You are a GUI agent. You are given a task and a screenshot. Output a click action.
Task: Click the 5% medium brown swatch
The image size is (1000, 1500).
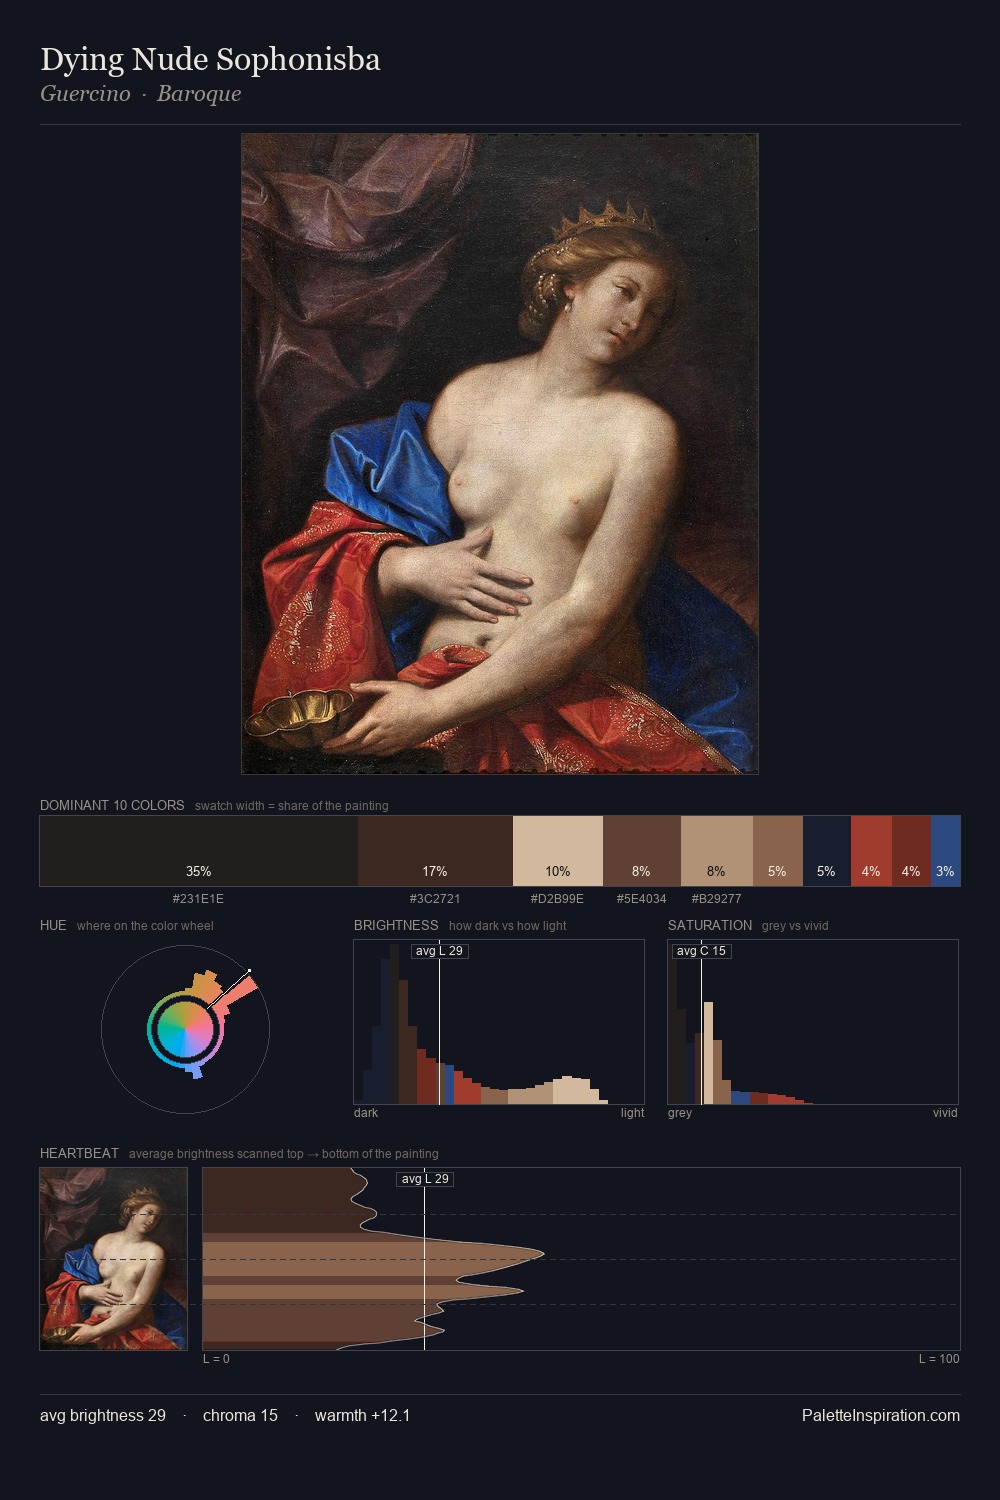click(x=778, y=851)
